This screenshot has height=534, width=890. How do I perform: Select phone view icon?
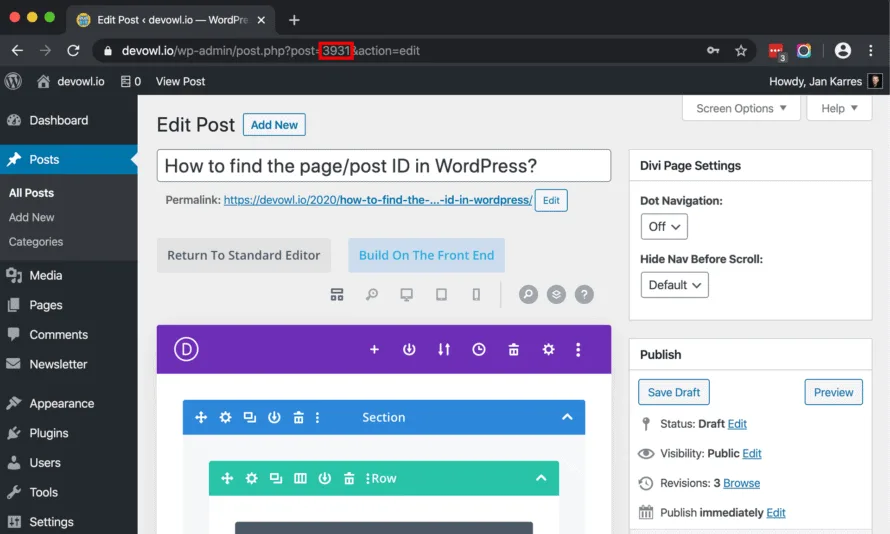476,295
